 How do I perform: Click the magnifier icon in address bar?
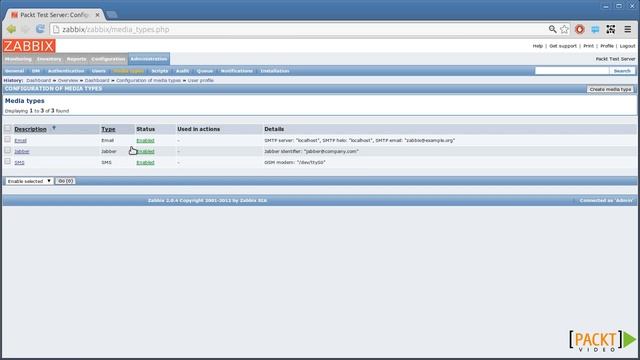[x=552, y=29]
